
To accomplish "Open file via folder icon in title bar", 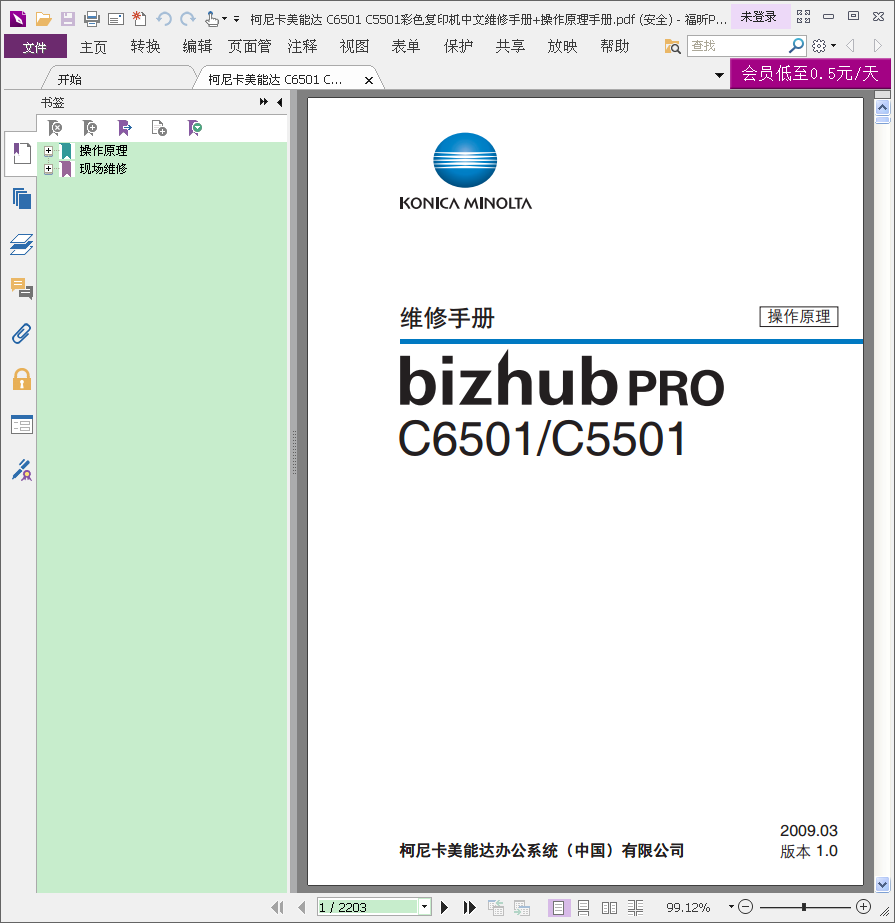I will coord(43,19).
